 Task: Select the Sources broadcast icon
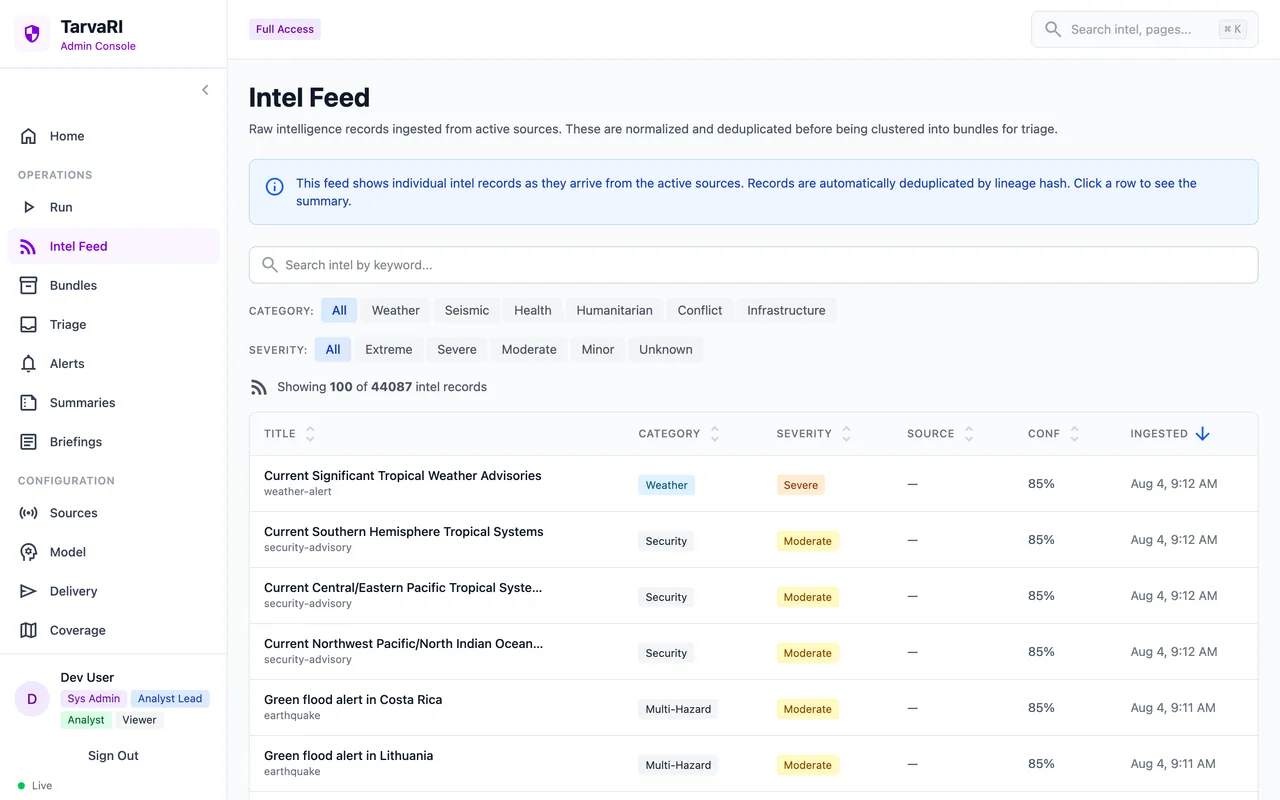point(29,513)
